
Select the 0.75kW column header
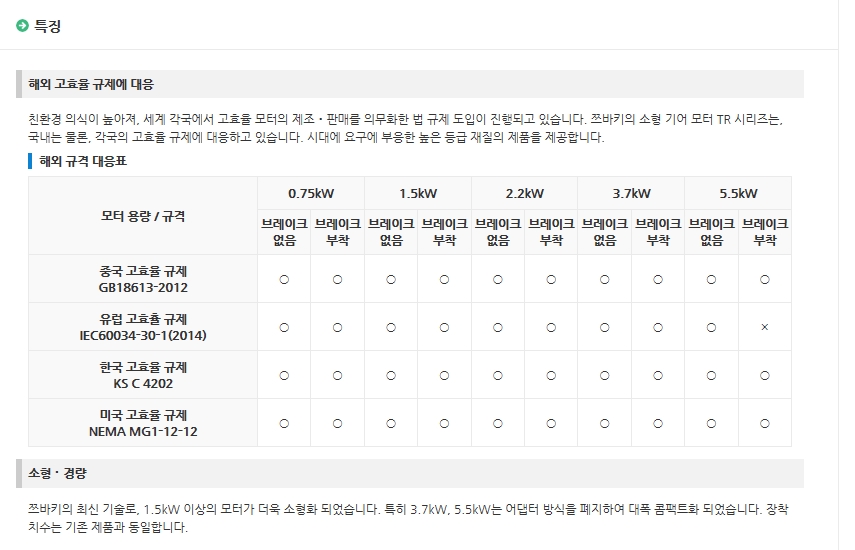point(310,193)
